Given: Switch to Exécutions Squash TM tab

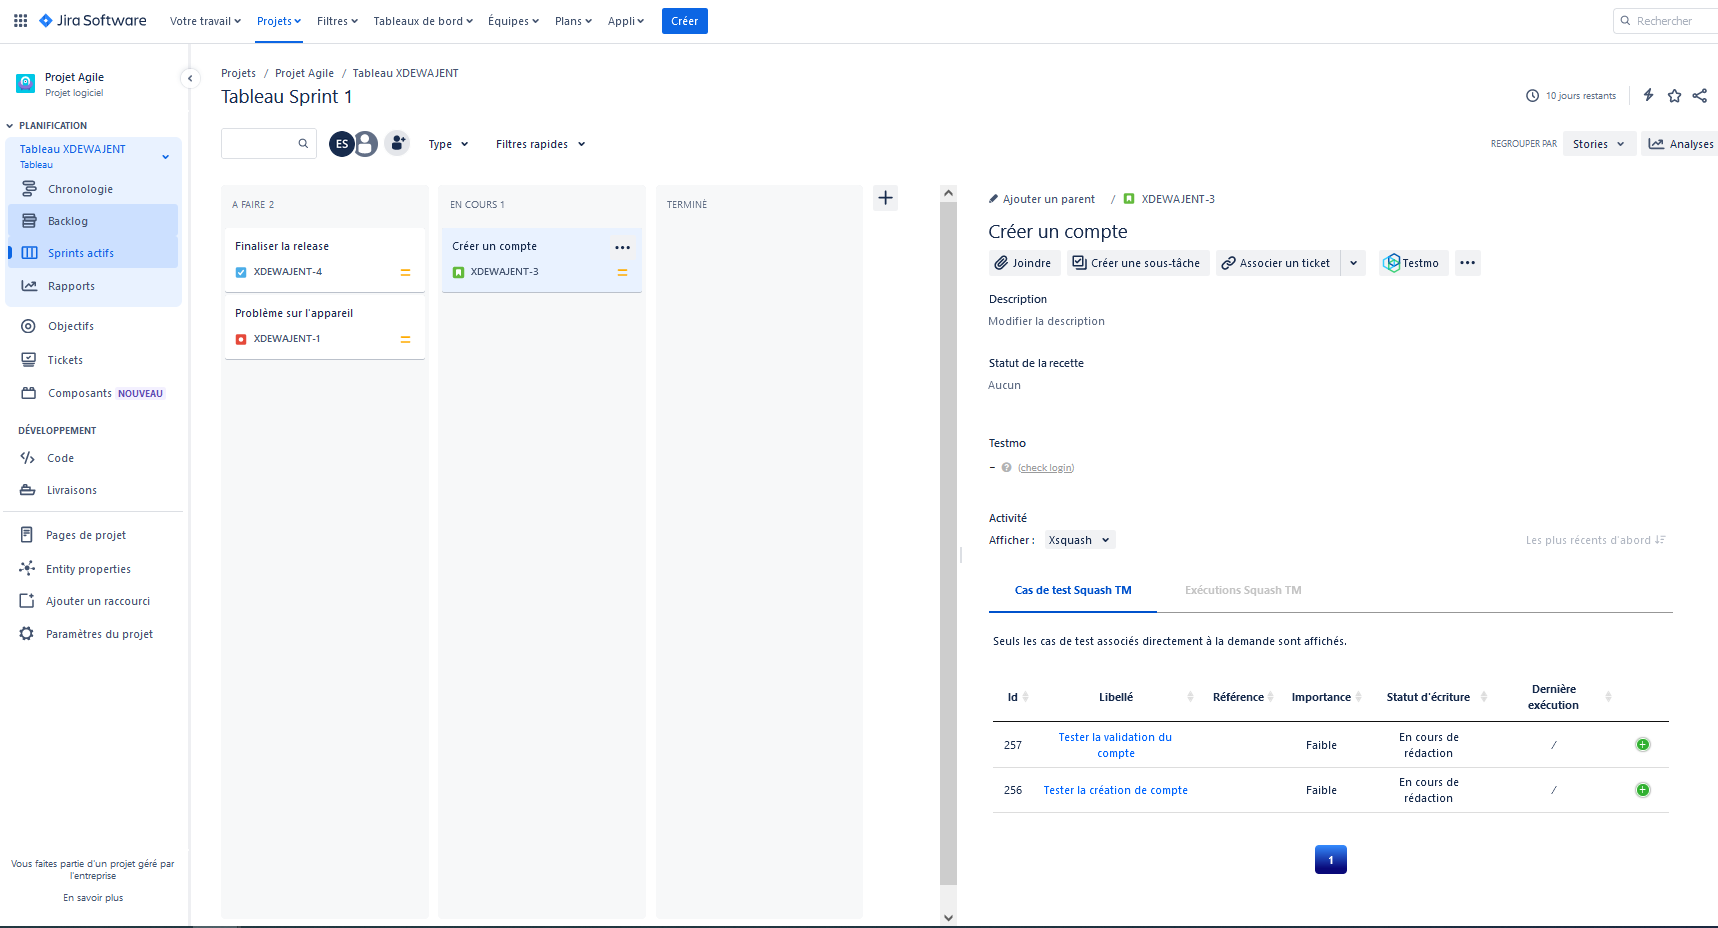Looking at the screenshot, I should coord(1243,590).
